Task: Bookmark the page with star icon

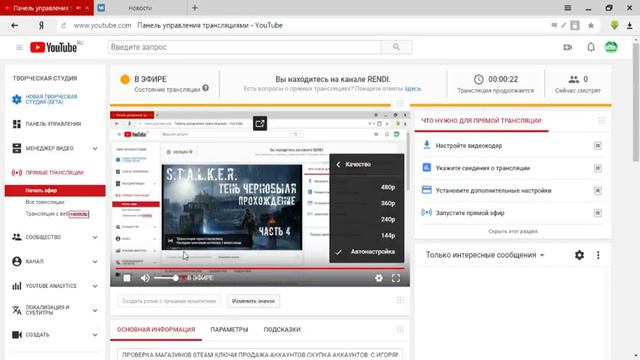Action: [591, 25]
